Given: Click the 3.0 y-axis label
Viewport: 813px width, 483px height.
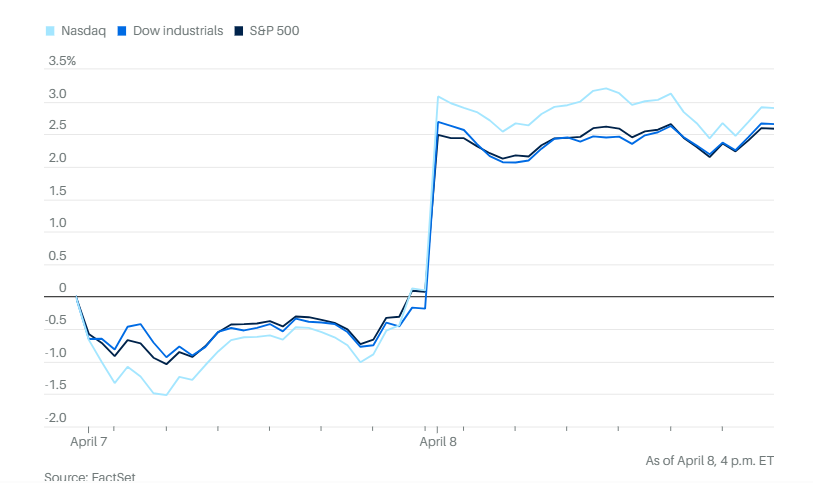Looking at the screenshot, I should 57,94.
